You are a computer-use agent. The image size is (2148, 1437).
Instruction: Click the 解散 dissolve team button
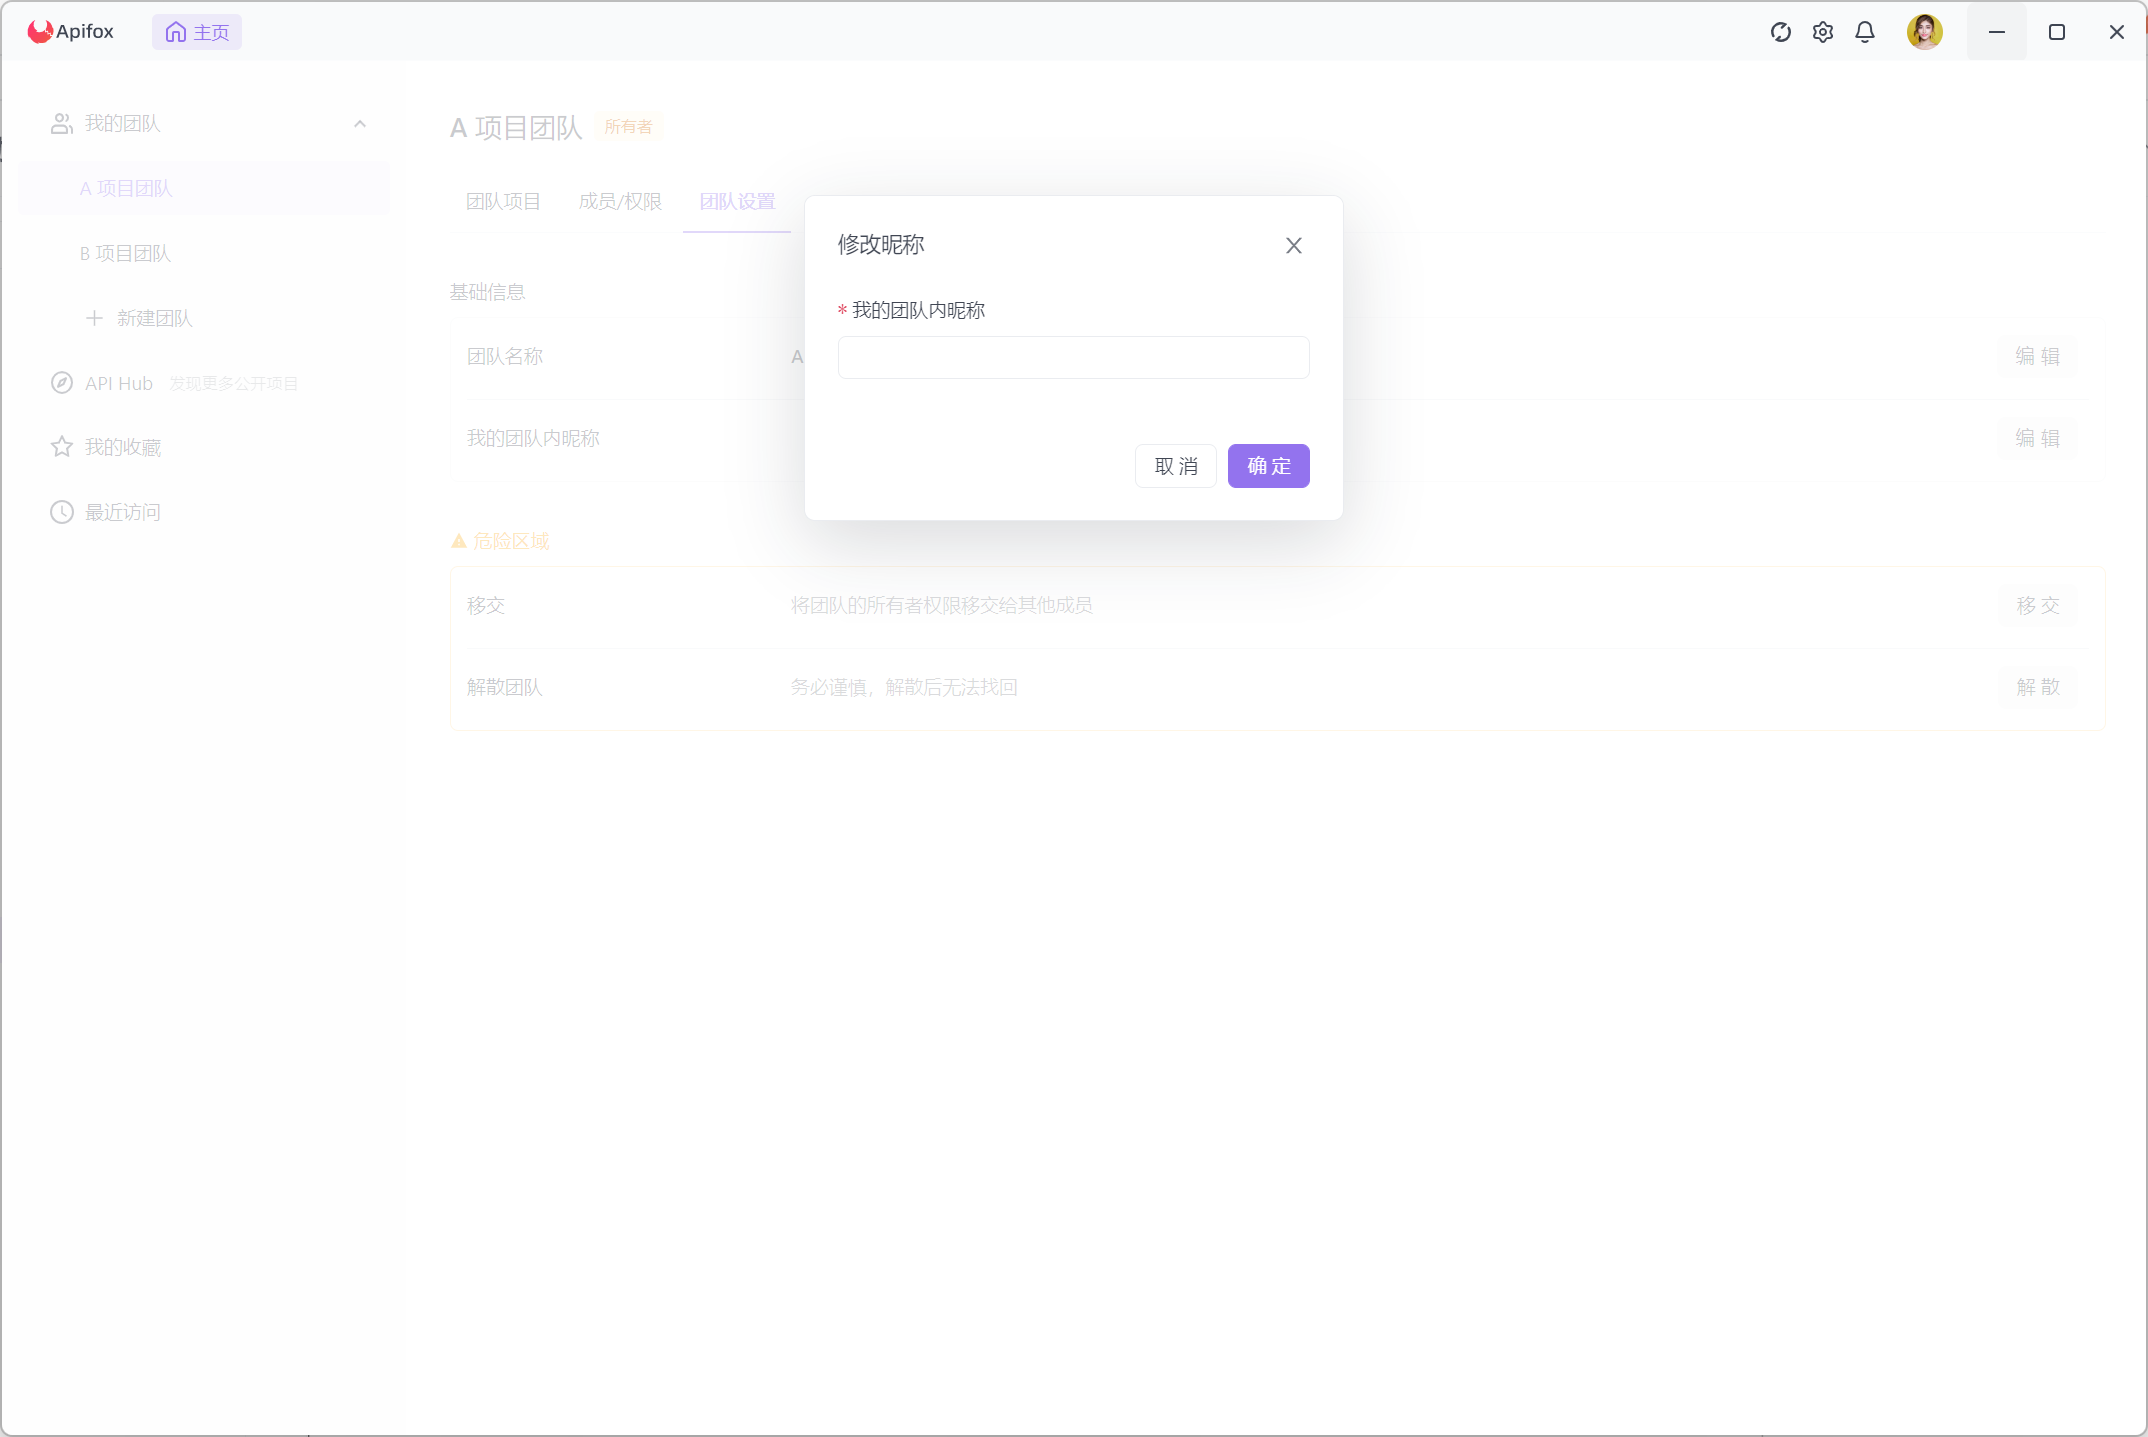click(2037, 687)
